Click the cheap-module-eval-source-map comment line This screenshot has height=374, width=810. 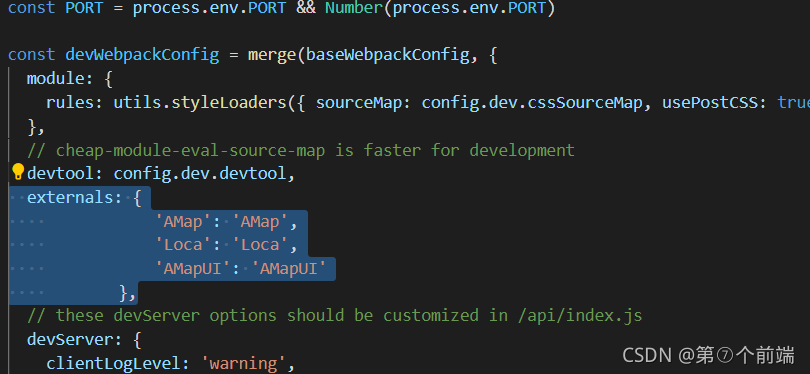[x=301, y=150]
